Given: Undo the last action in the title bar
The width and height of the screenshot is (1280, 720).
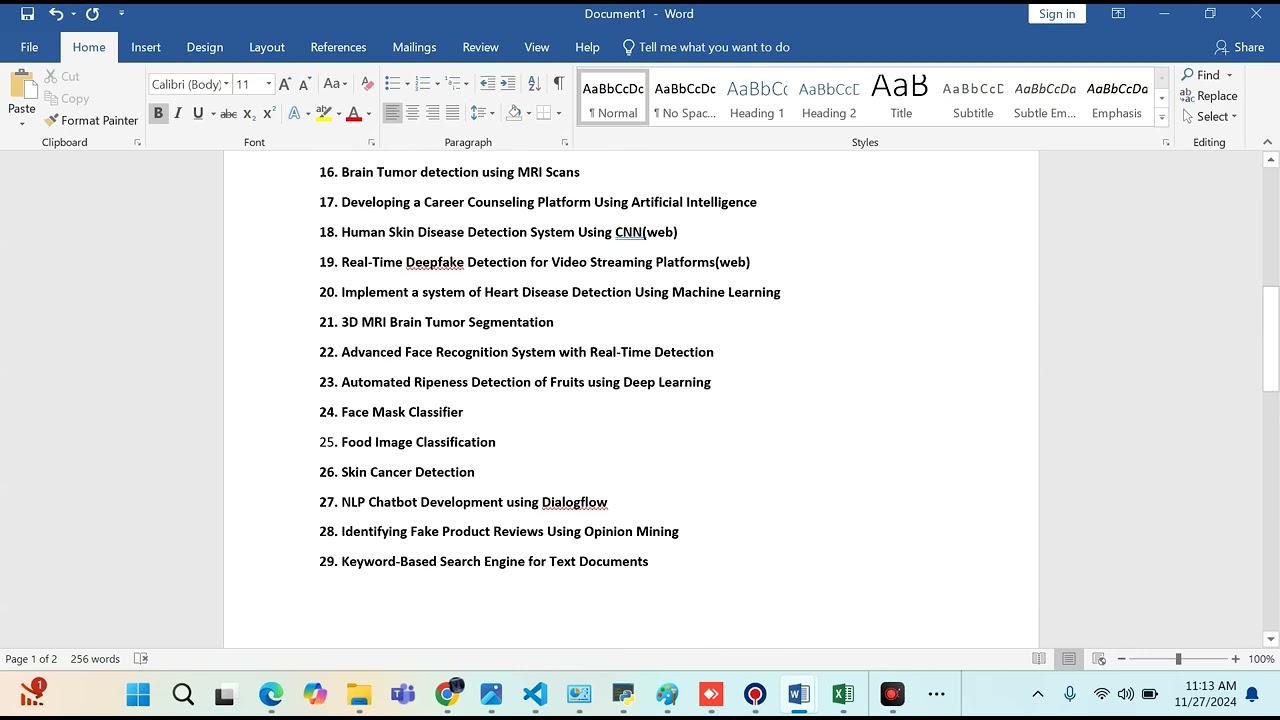Looking at the screenshot, I should point(56,14).
